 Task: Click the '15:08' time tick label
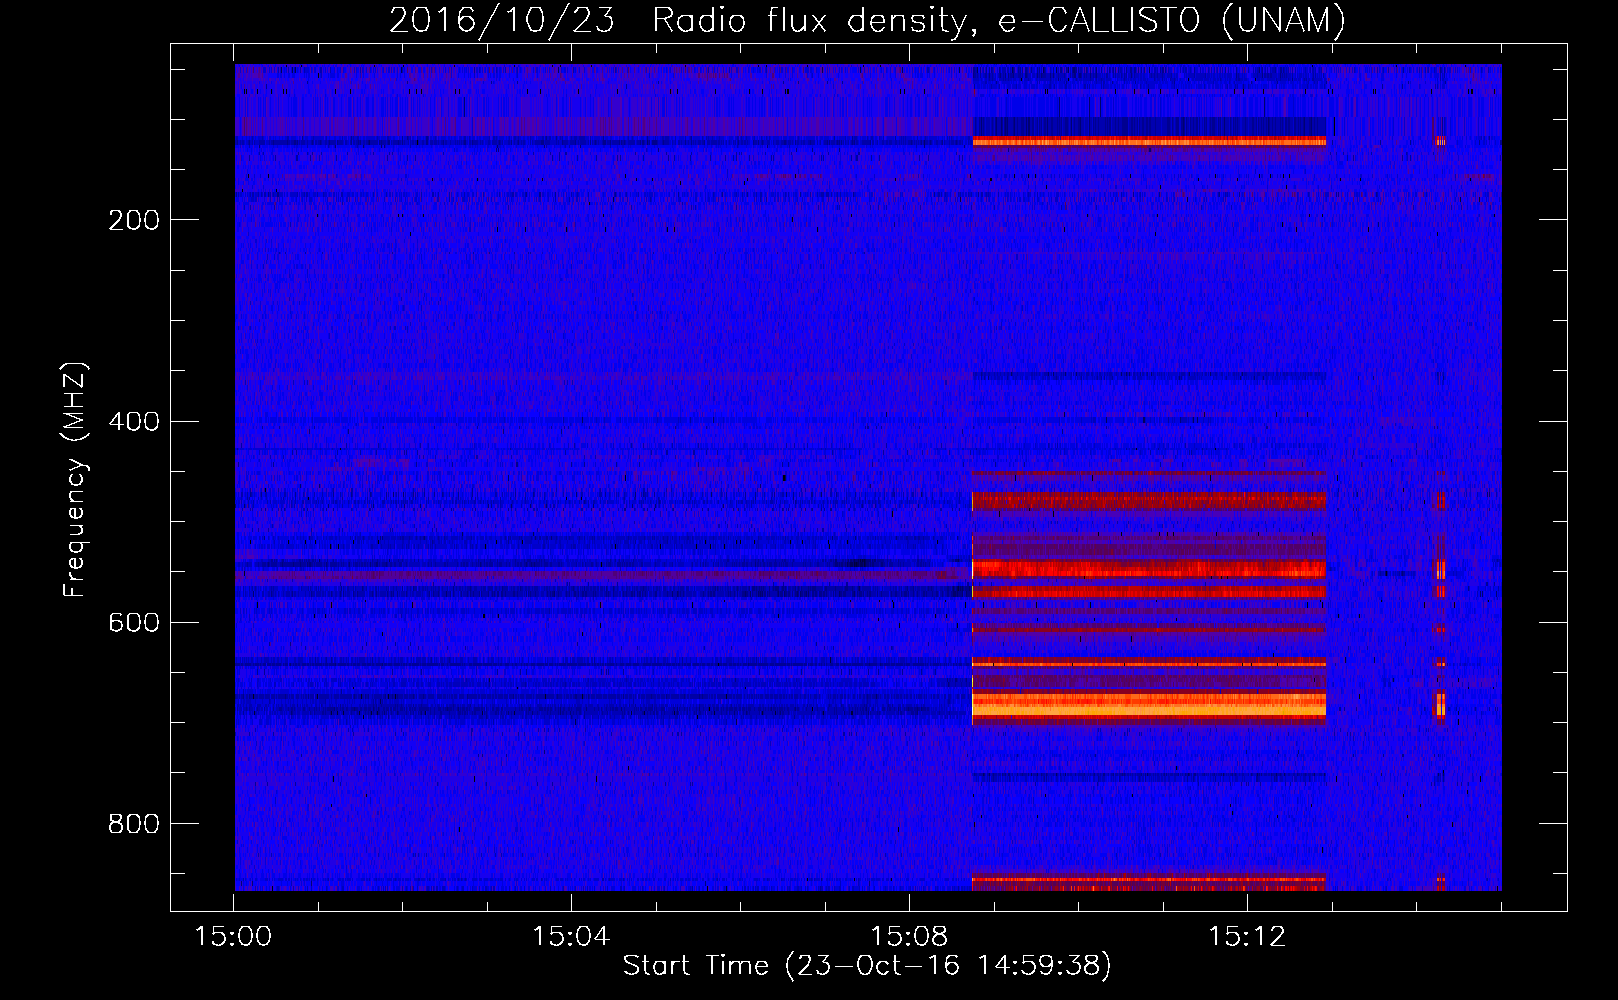tap(909, 936)
